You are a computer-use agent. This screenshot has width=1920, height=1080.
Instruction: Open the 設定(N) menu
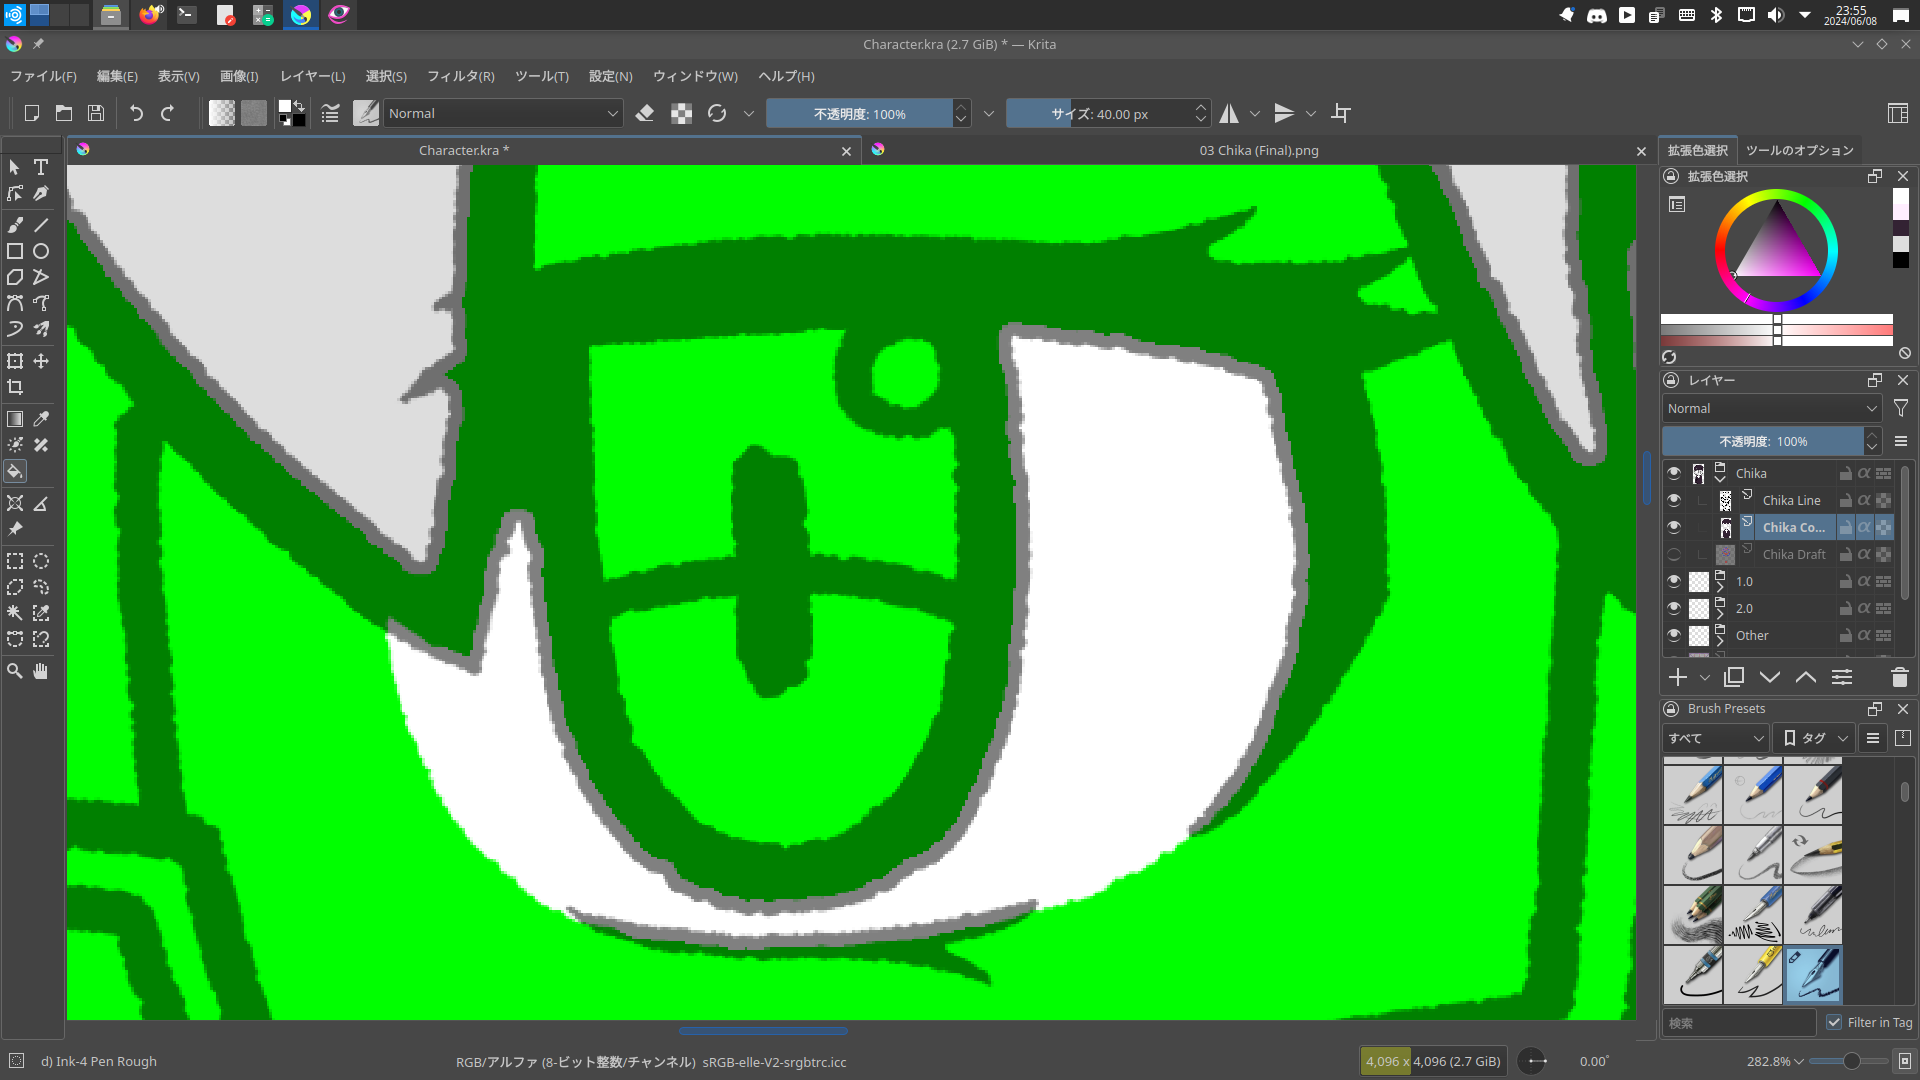[610, 76]
